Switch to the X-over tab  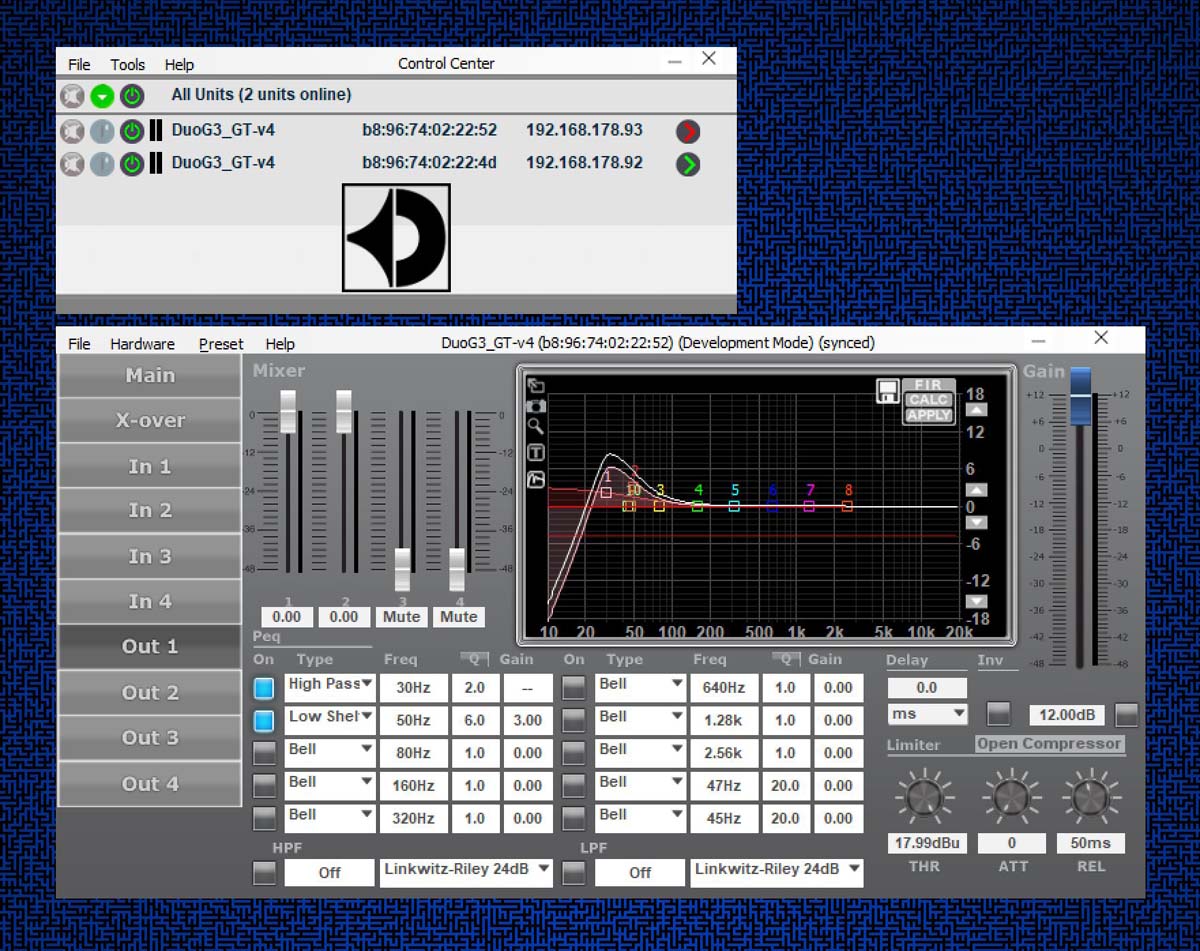coord(149,421)
